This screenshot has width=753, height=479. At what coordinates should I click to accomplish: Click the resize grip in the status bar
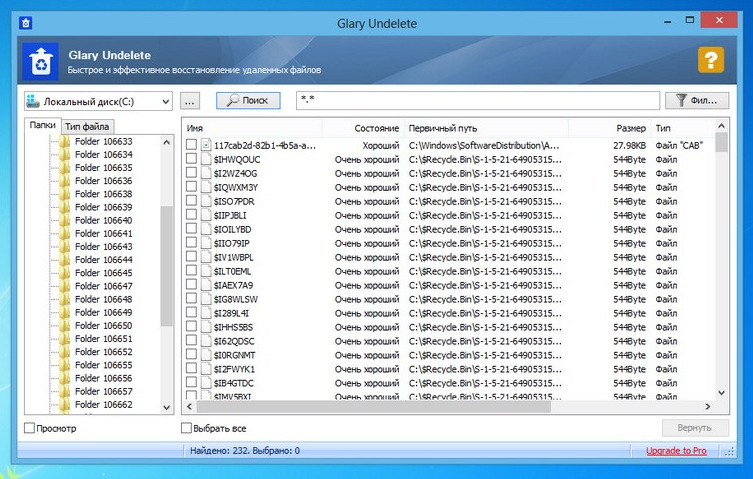coord(730,451)
